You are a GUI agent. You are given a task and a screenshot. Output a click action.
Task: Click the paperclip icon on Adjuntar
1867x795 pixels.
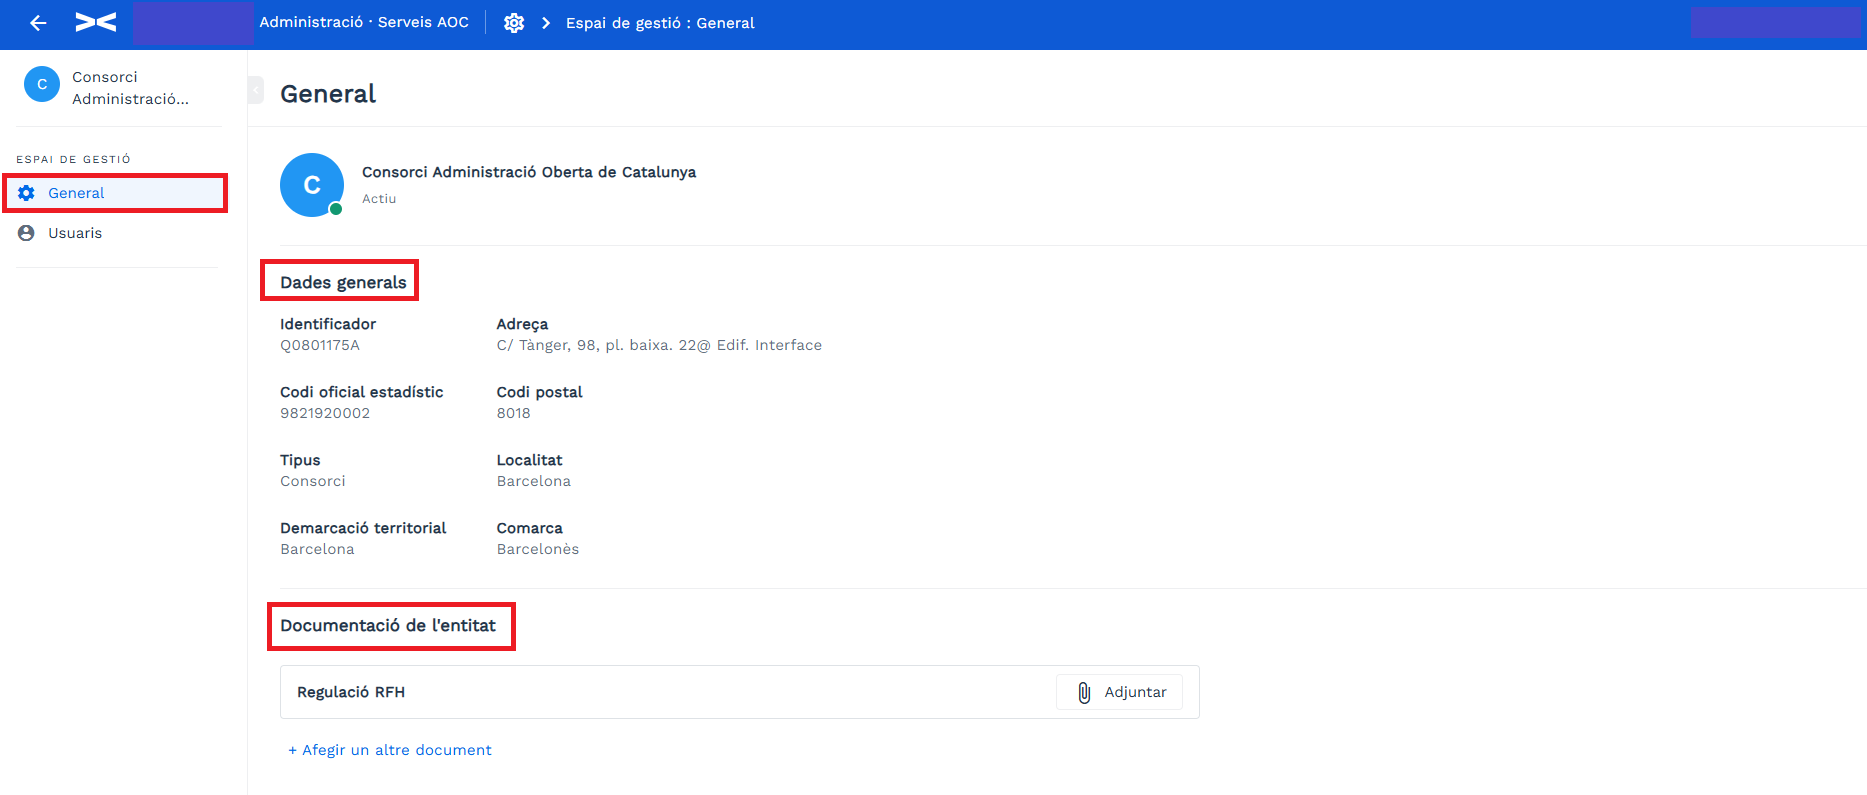tap(1084, 692)
